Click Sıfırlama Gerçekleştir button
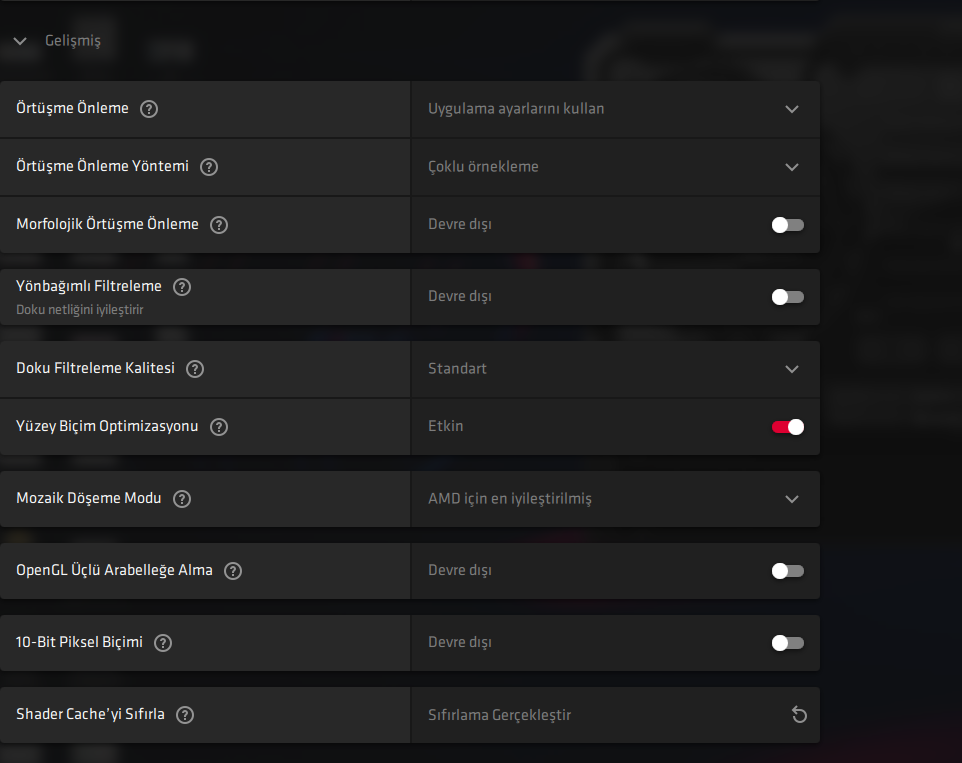 click(500, 715)
